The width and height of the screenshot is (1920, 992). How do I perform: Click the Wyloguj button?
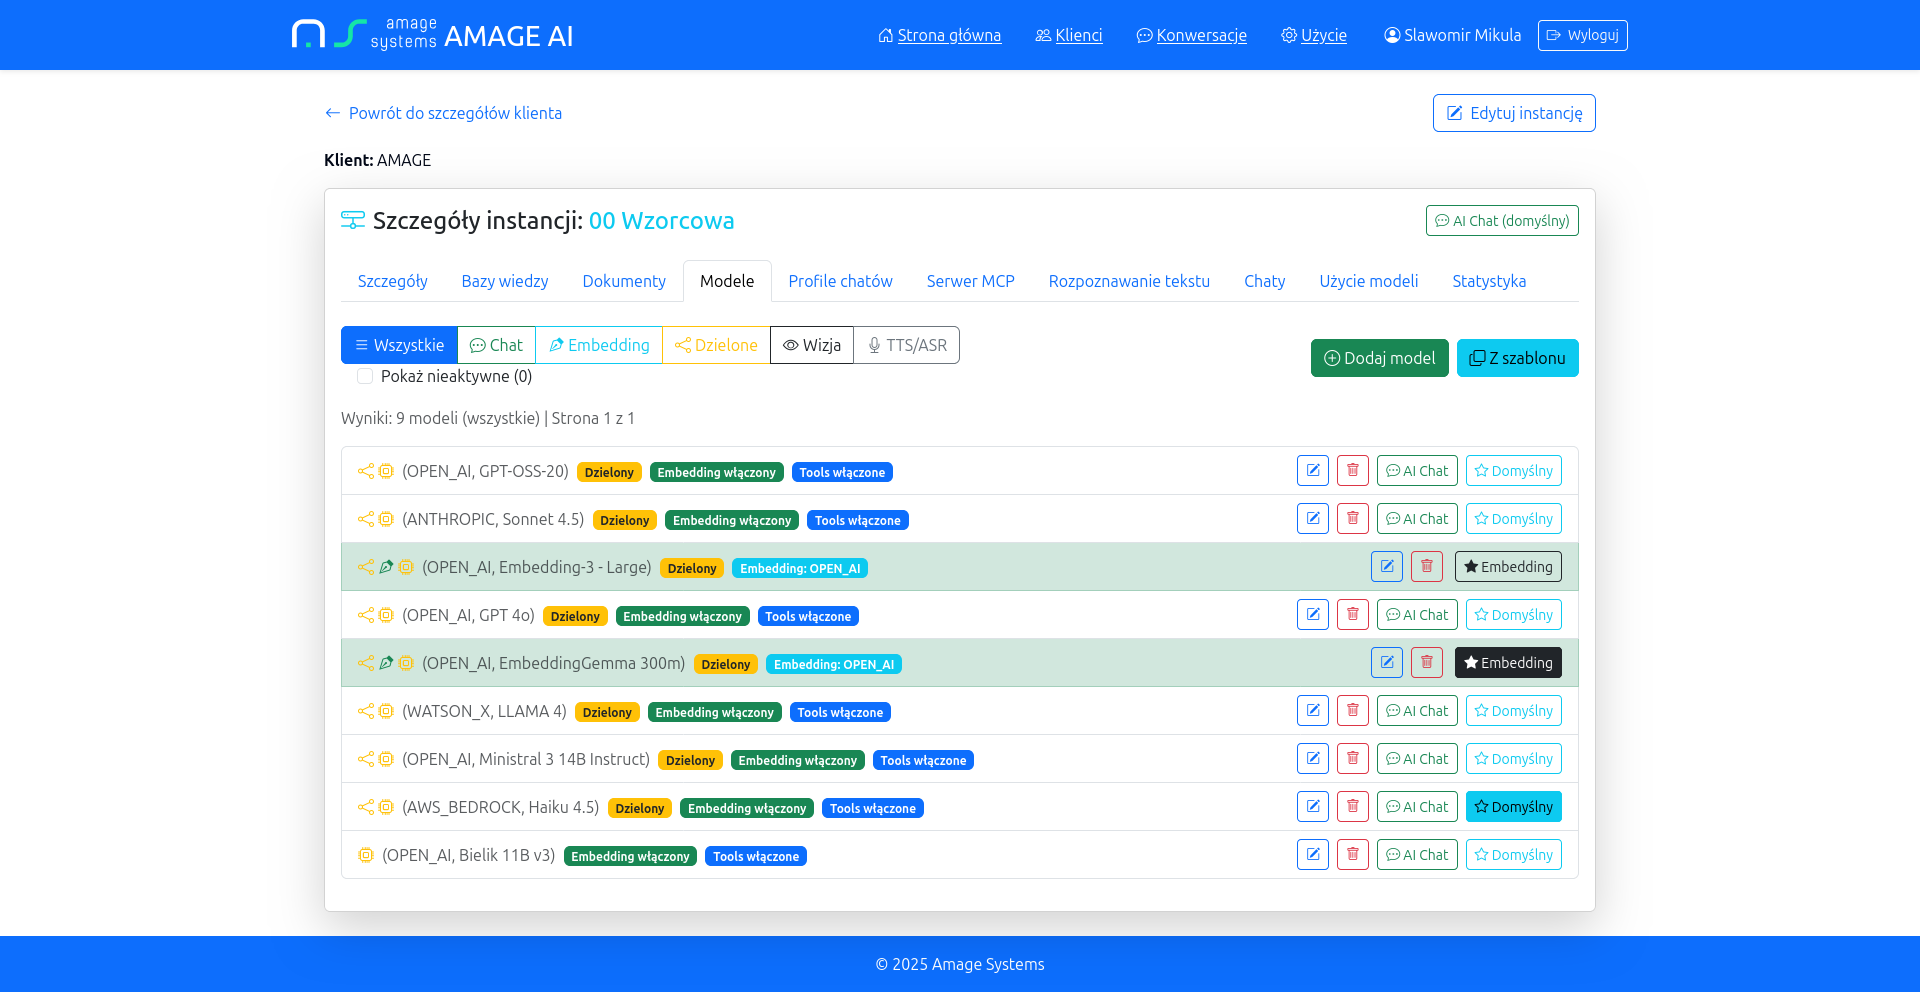(1582, 35)
